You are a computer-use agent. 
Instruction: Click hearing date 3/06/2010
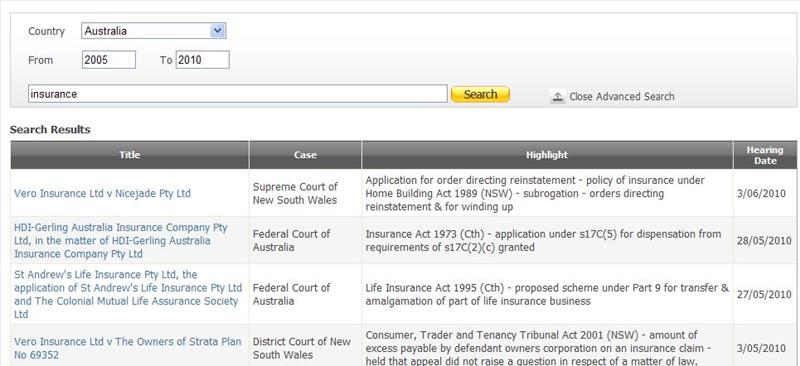tap(761, 194)
